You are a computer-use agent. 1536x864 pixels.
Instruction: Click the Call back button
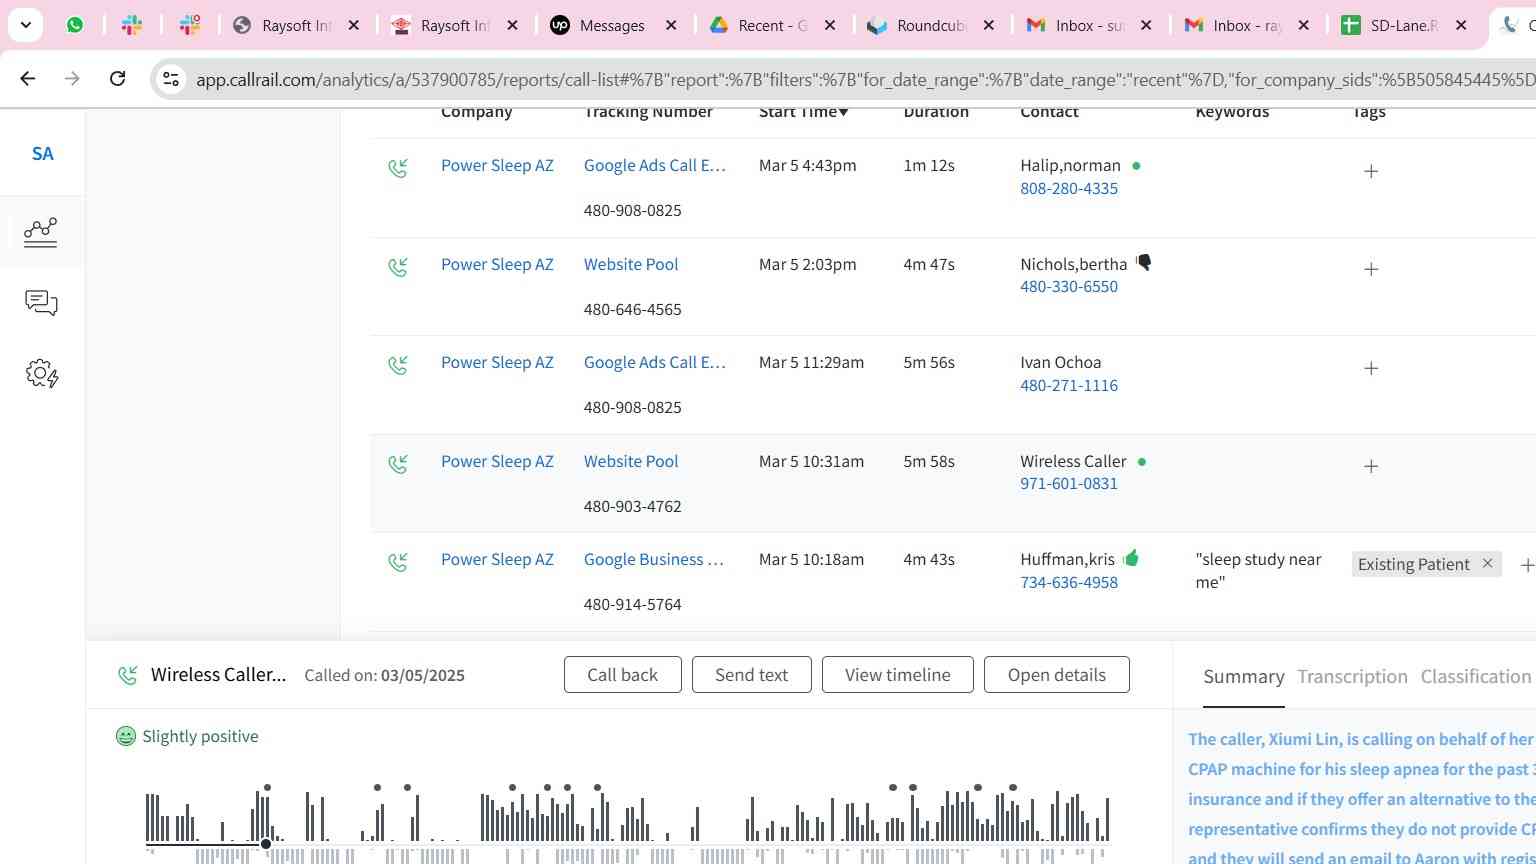click(622, 675)
